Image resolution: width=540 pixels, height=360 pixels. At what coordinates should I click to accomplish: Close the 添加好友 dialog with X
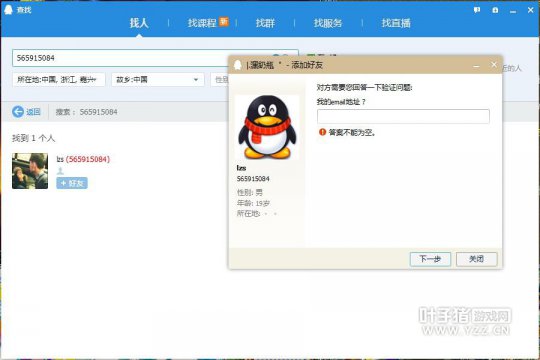494,64
